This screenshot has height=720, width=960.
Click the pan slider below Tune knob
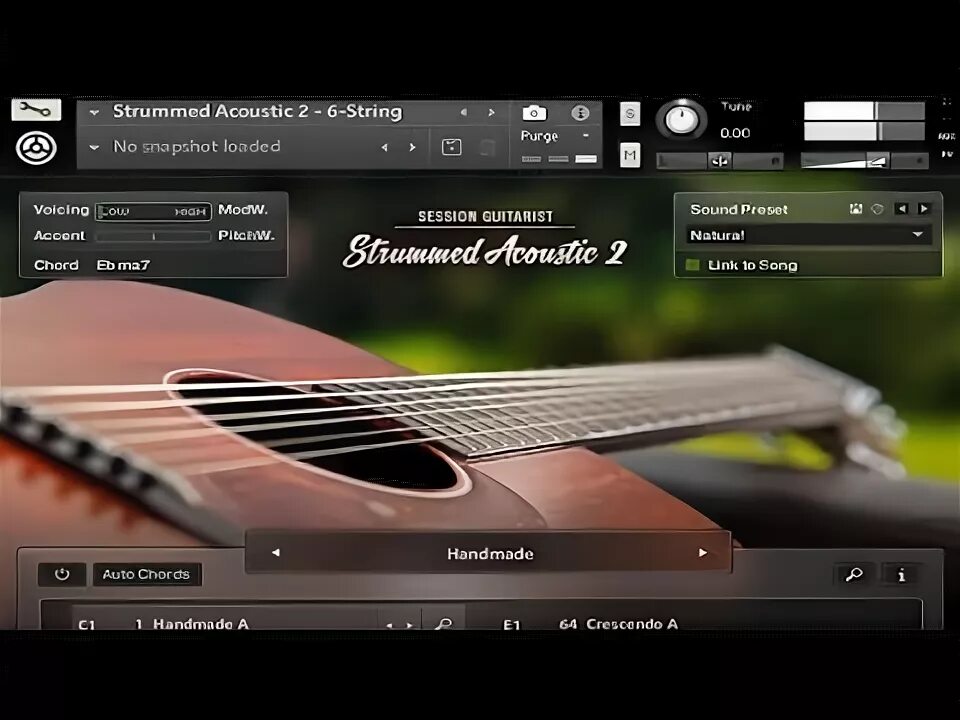pyautogui.click(x=720, y=161)
